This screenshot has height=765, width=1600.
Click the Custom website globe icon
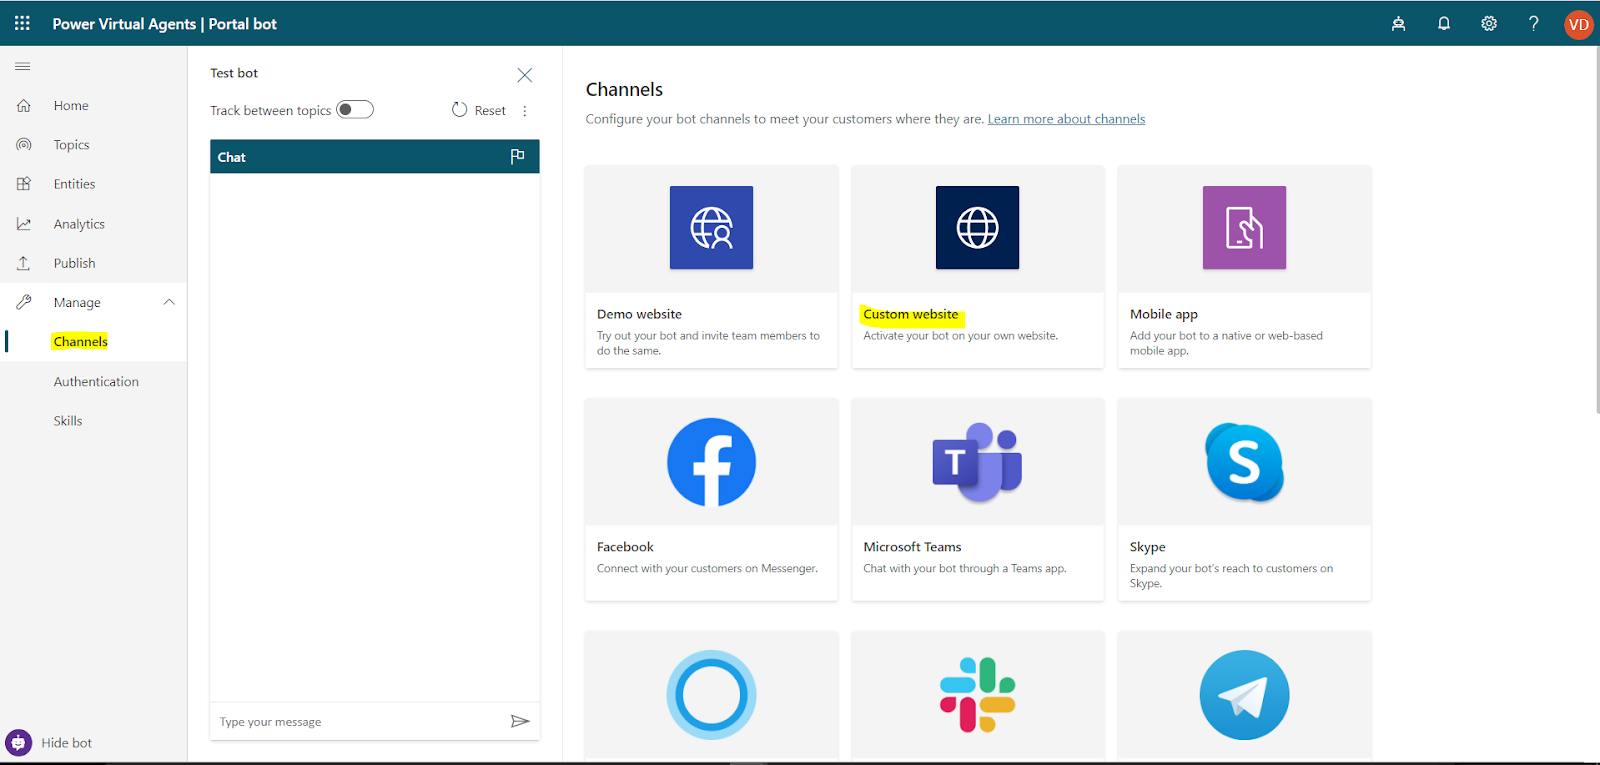(x=977, y=227)
